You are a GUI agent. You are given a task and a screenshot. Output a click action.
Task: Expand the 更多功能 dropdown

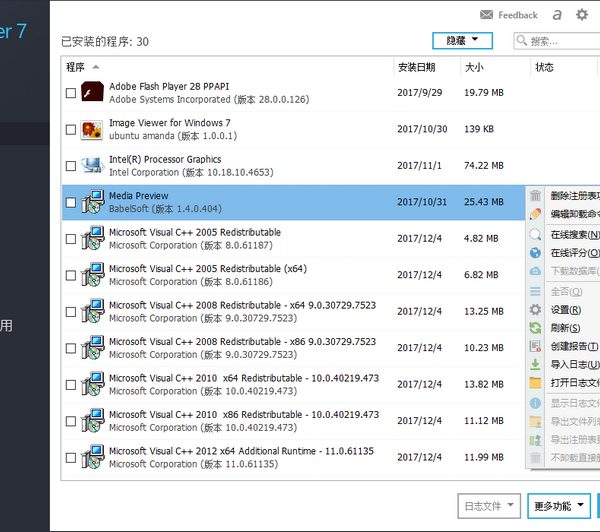tap(559, 506)
